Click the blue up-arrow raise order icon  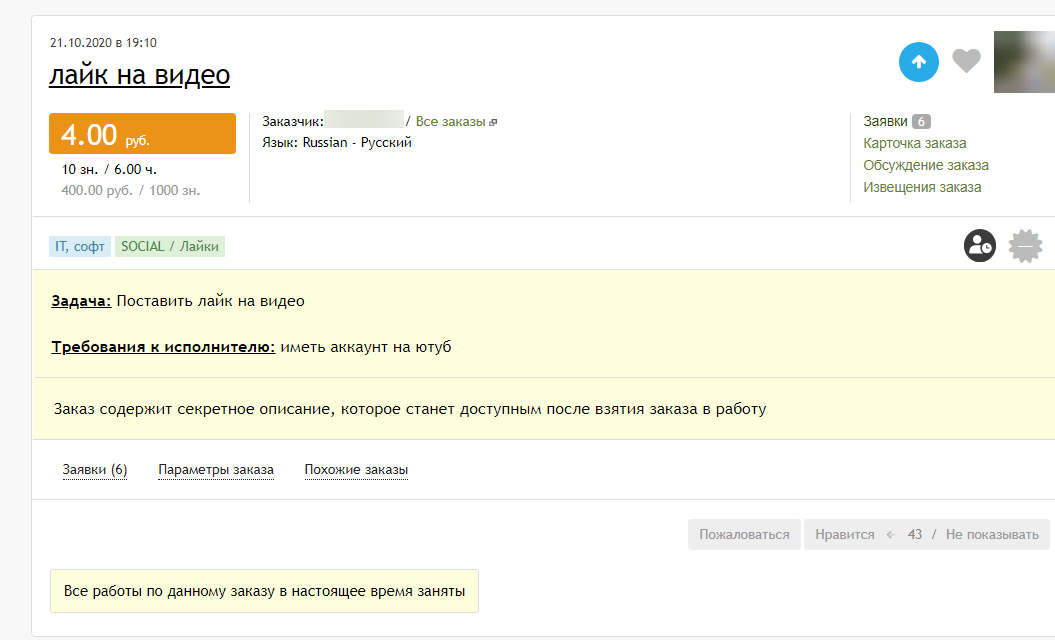pyautogui.click(x=919, y=62)
